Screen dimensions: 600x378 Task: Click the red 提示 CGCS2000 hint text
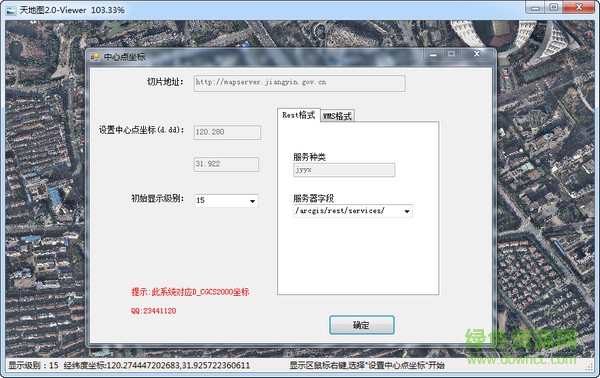click(x=190, y=292)
